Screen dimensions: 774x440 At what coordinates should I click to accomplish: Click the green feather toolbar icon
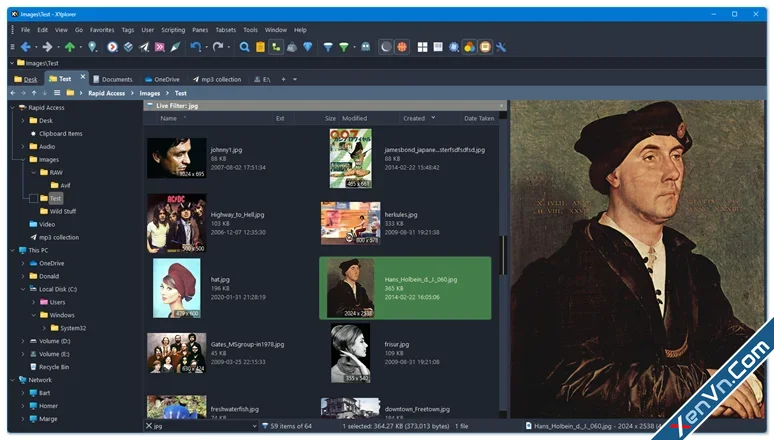tap(175, 47)
